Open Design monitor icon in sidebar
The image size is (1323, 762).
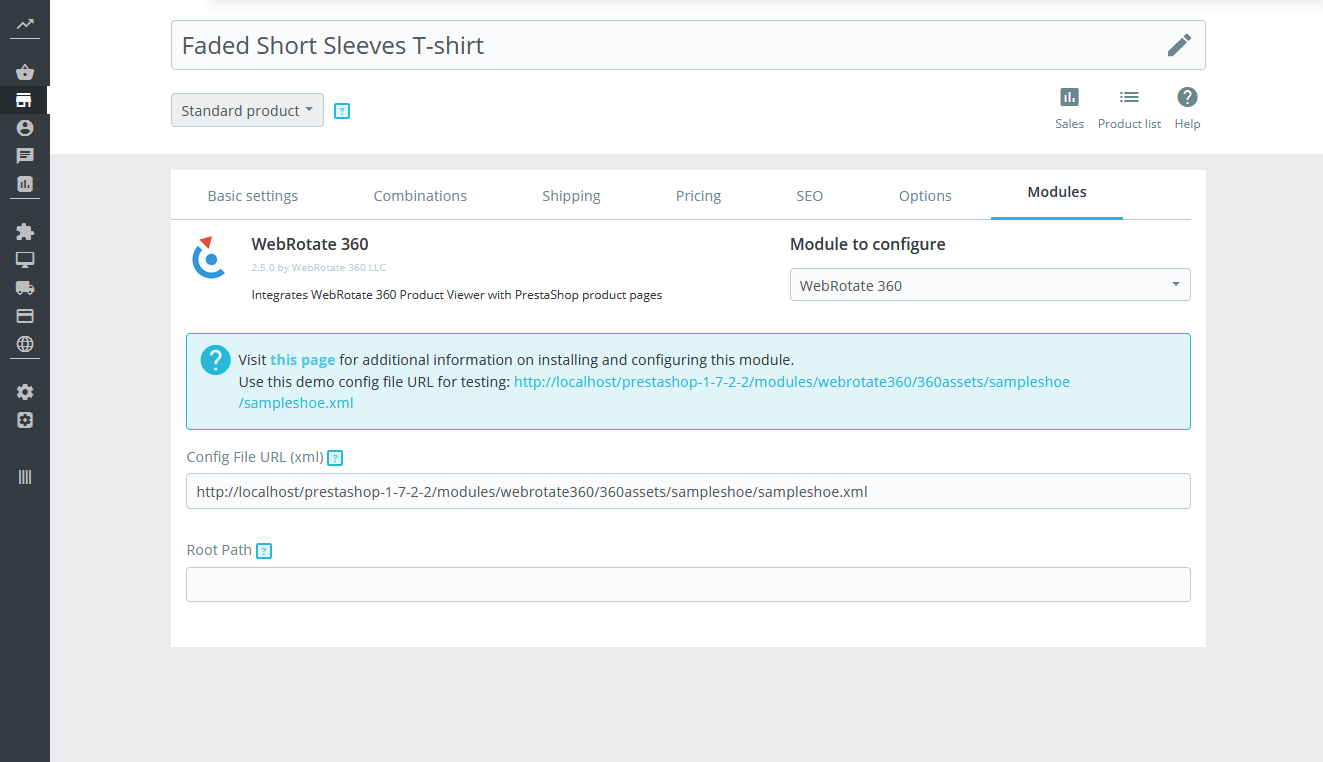click(x=25, y=260)
